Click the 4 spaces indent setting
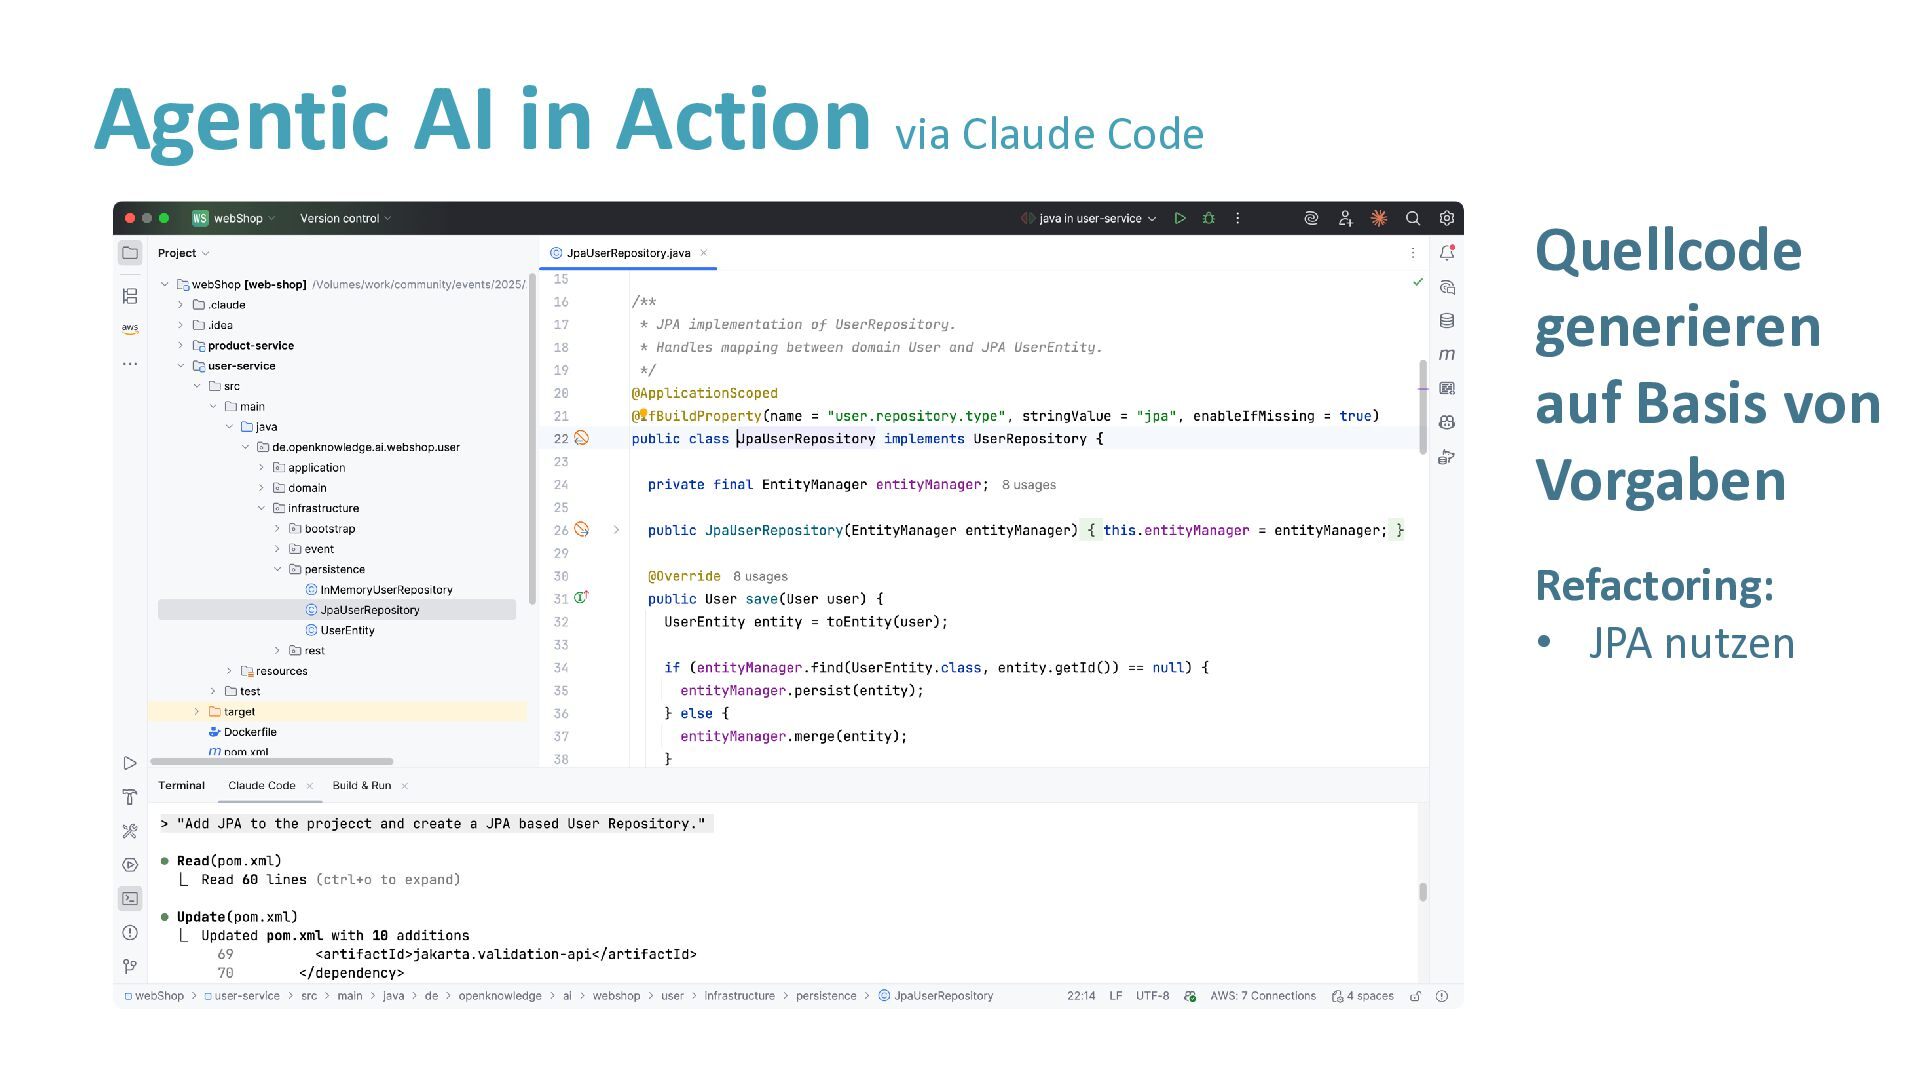Viewport: 1920px width, 1080px height. tap(1362, 996)
